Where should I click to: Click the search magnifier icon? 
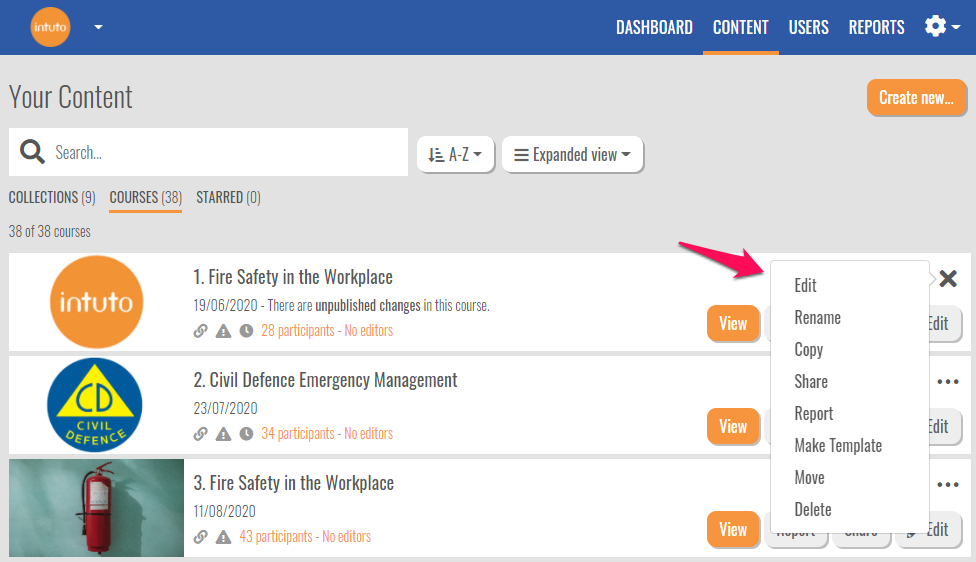click(32, 152)
